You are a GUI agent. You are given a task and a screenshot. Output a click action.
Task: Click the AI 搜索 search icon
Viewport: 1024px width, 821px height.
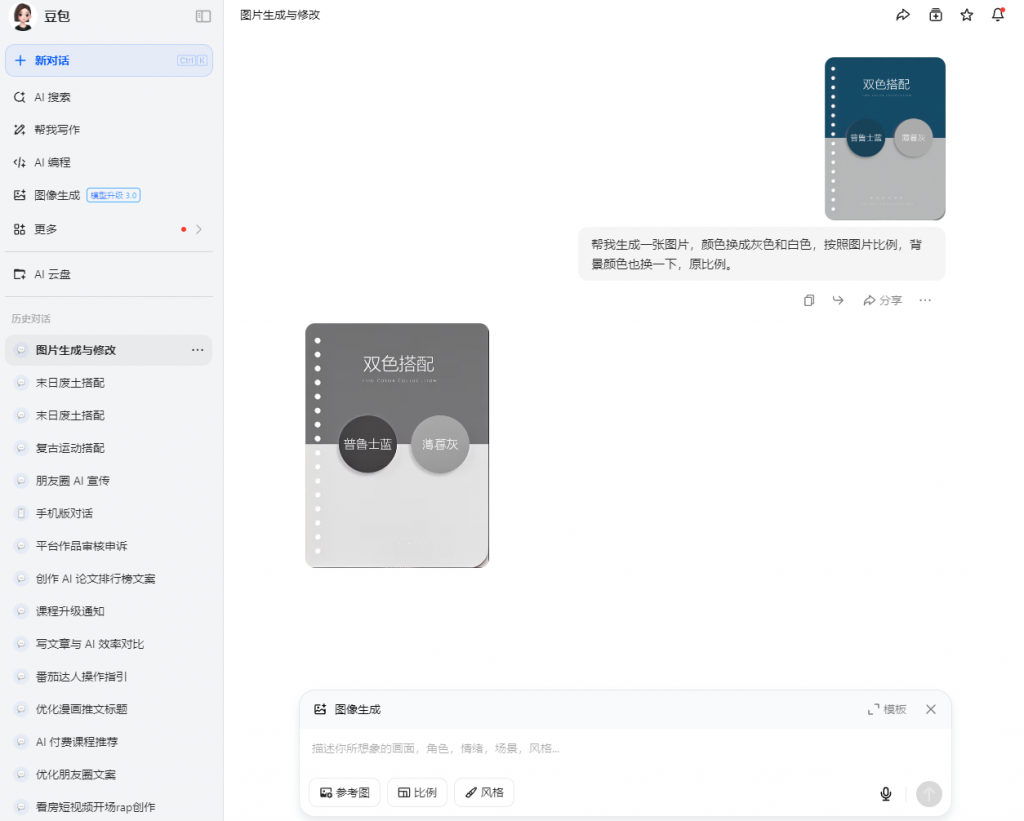pos(20,97)
